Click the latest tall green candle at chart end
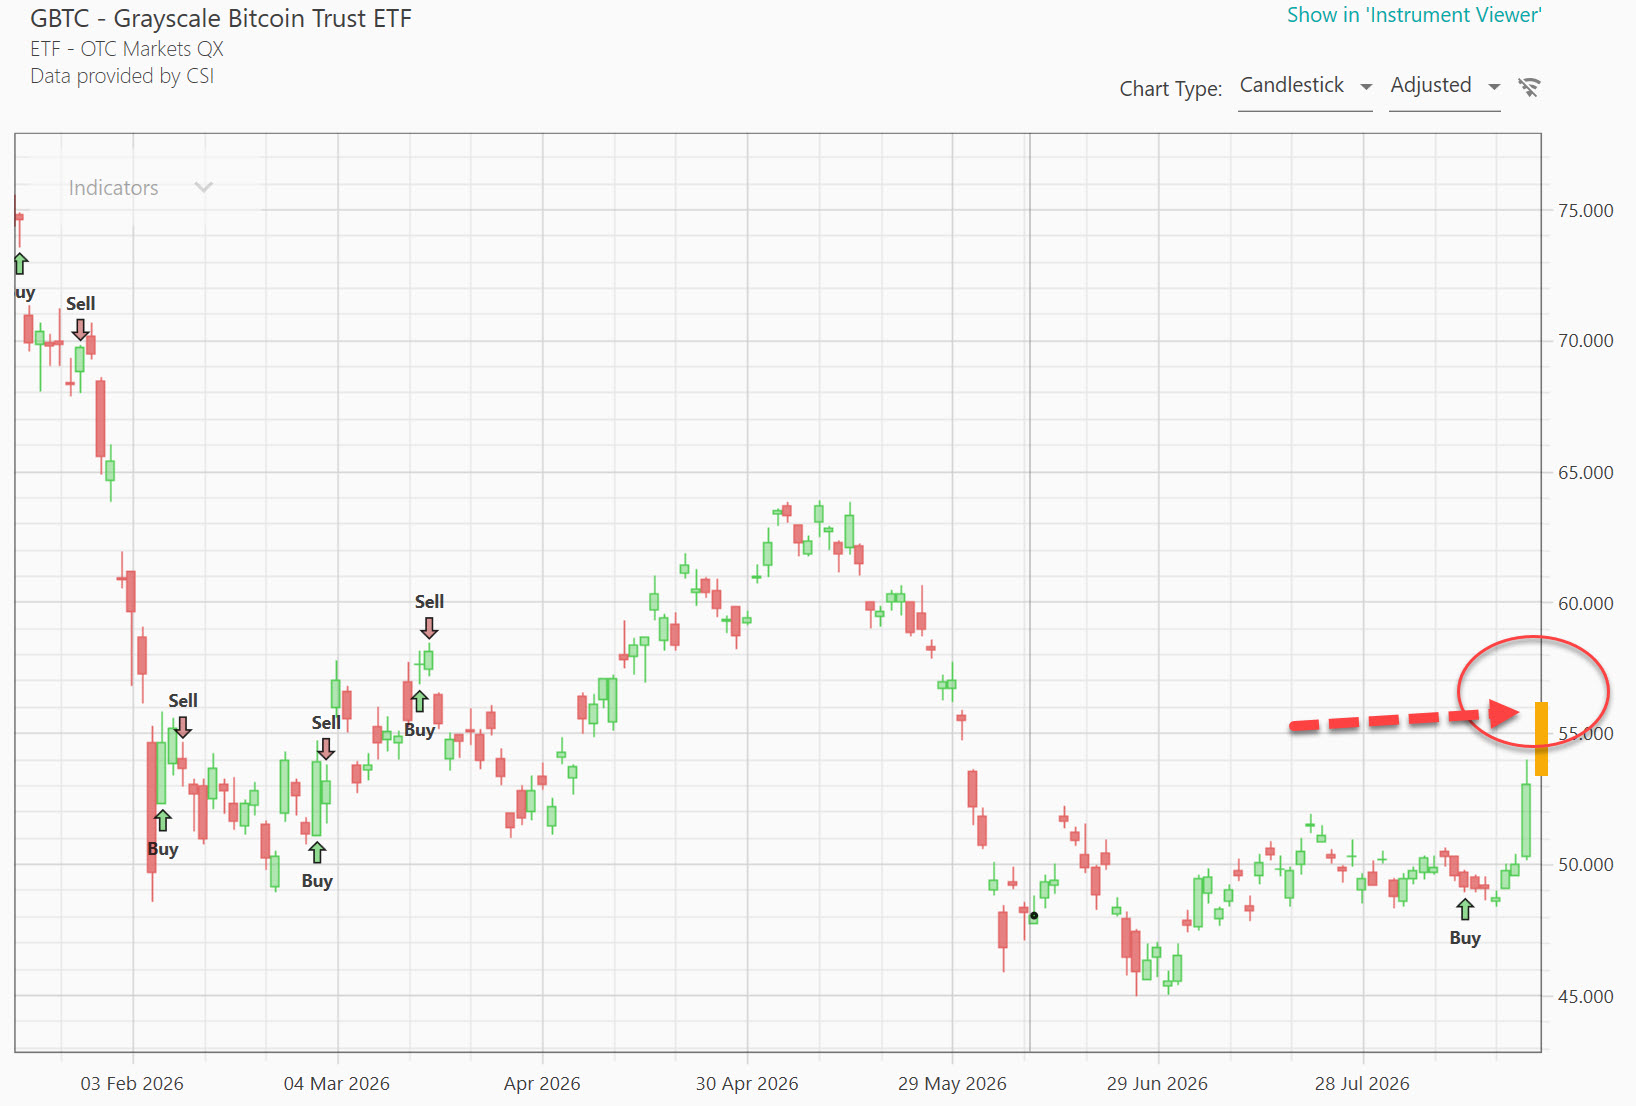The image size is (1636, 1106). (x=1526, y=820)
